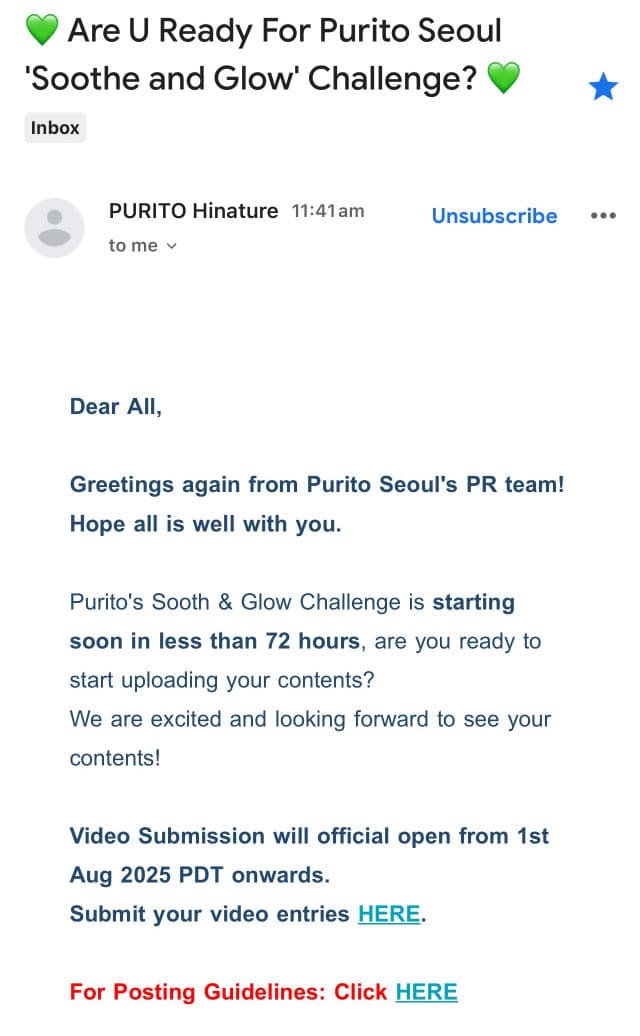Click the "Dear All," greeting line
Image resolution: width=640 pixels, height=1036 pixels.
pyautogui.click(x=115, y=407)
